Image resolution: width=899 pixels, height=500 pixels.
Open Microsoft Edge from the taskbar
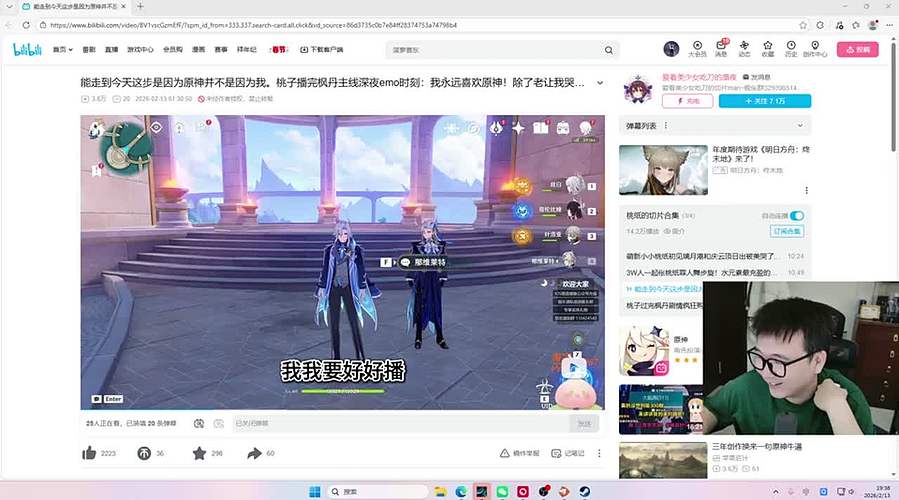click(461, 491)
